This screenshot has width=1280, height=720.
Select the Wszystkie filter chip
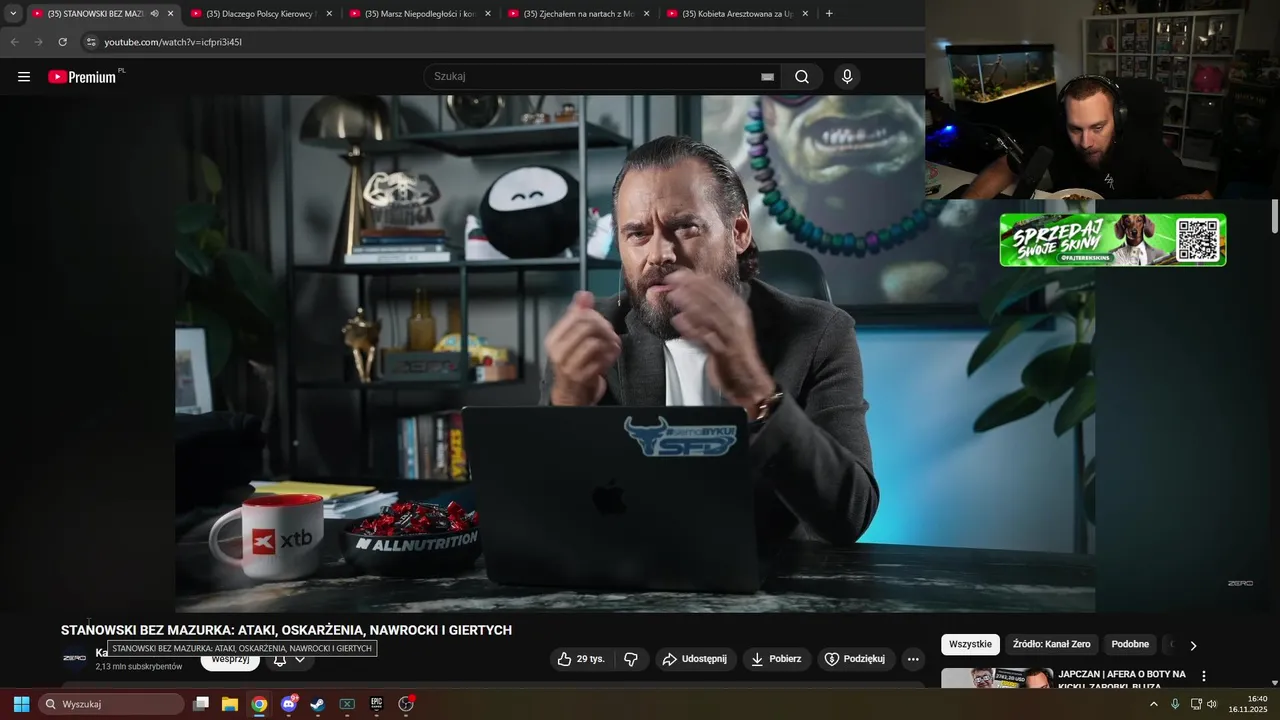[970, 644]
